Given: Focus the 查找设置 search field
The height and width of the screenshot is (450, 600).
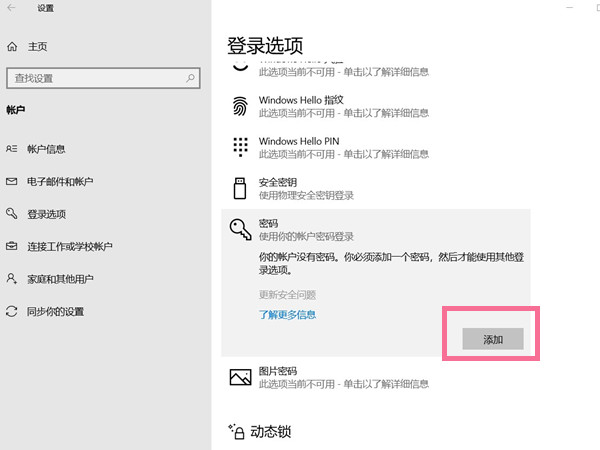Looking at the screenshot, I should (x=95, y=78).
